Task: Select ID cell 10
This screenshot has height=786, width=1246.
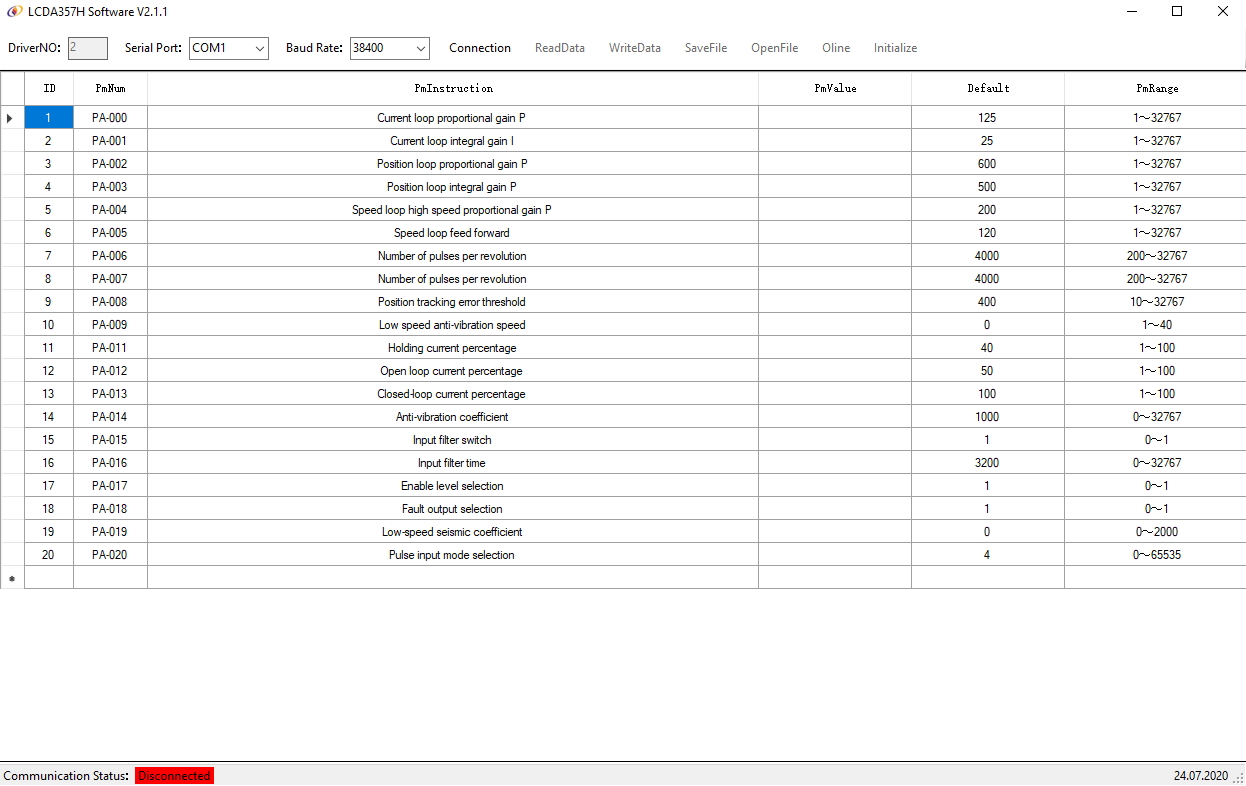Action: 49,325
